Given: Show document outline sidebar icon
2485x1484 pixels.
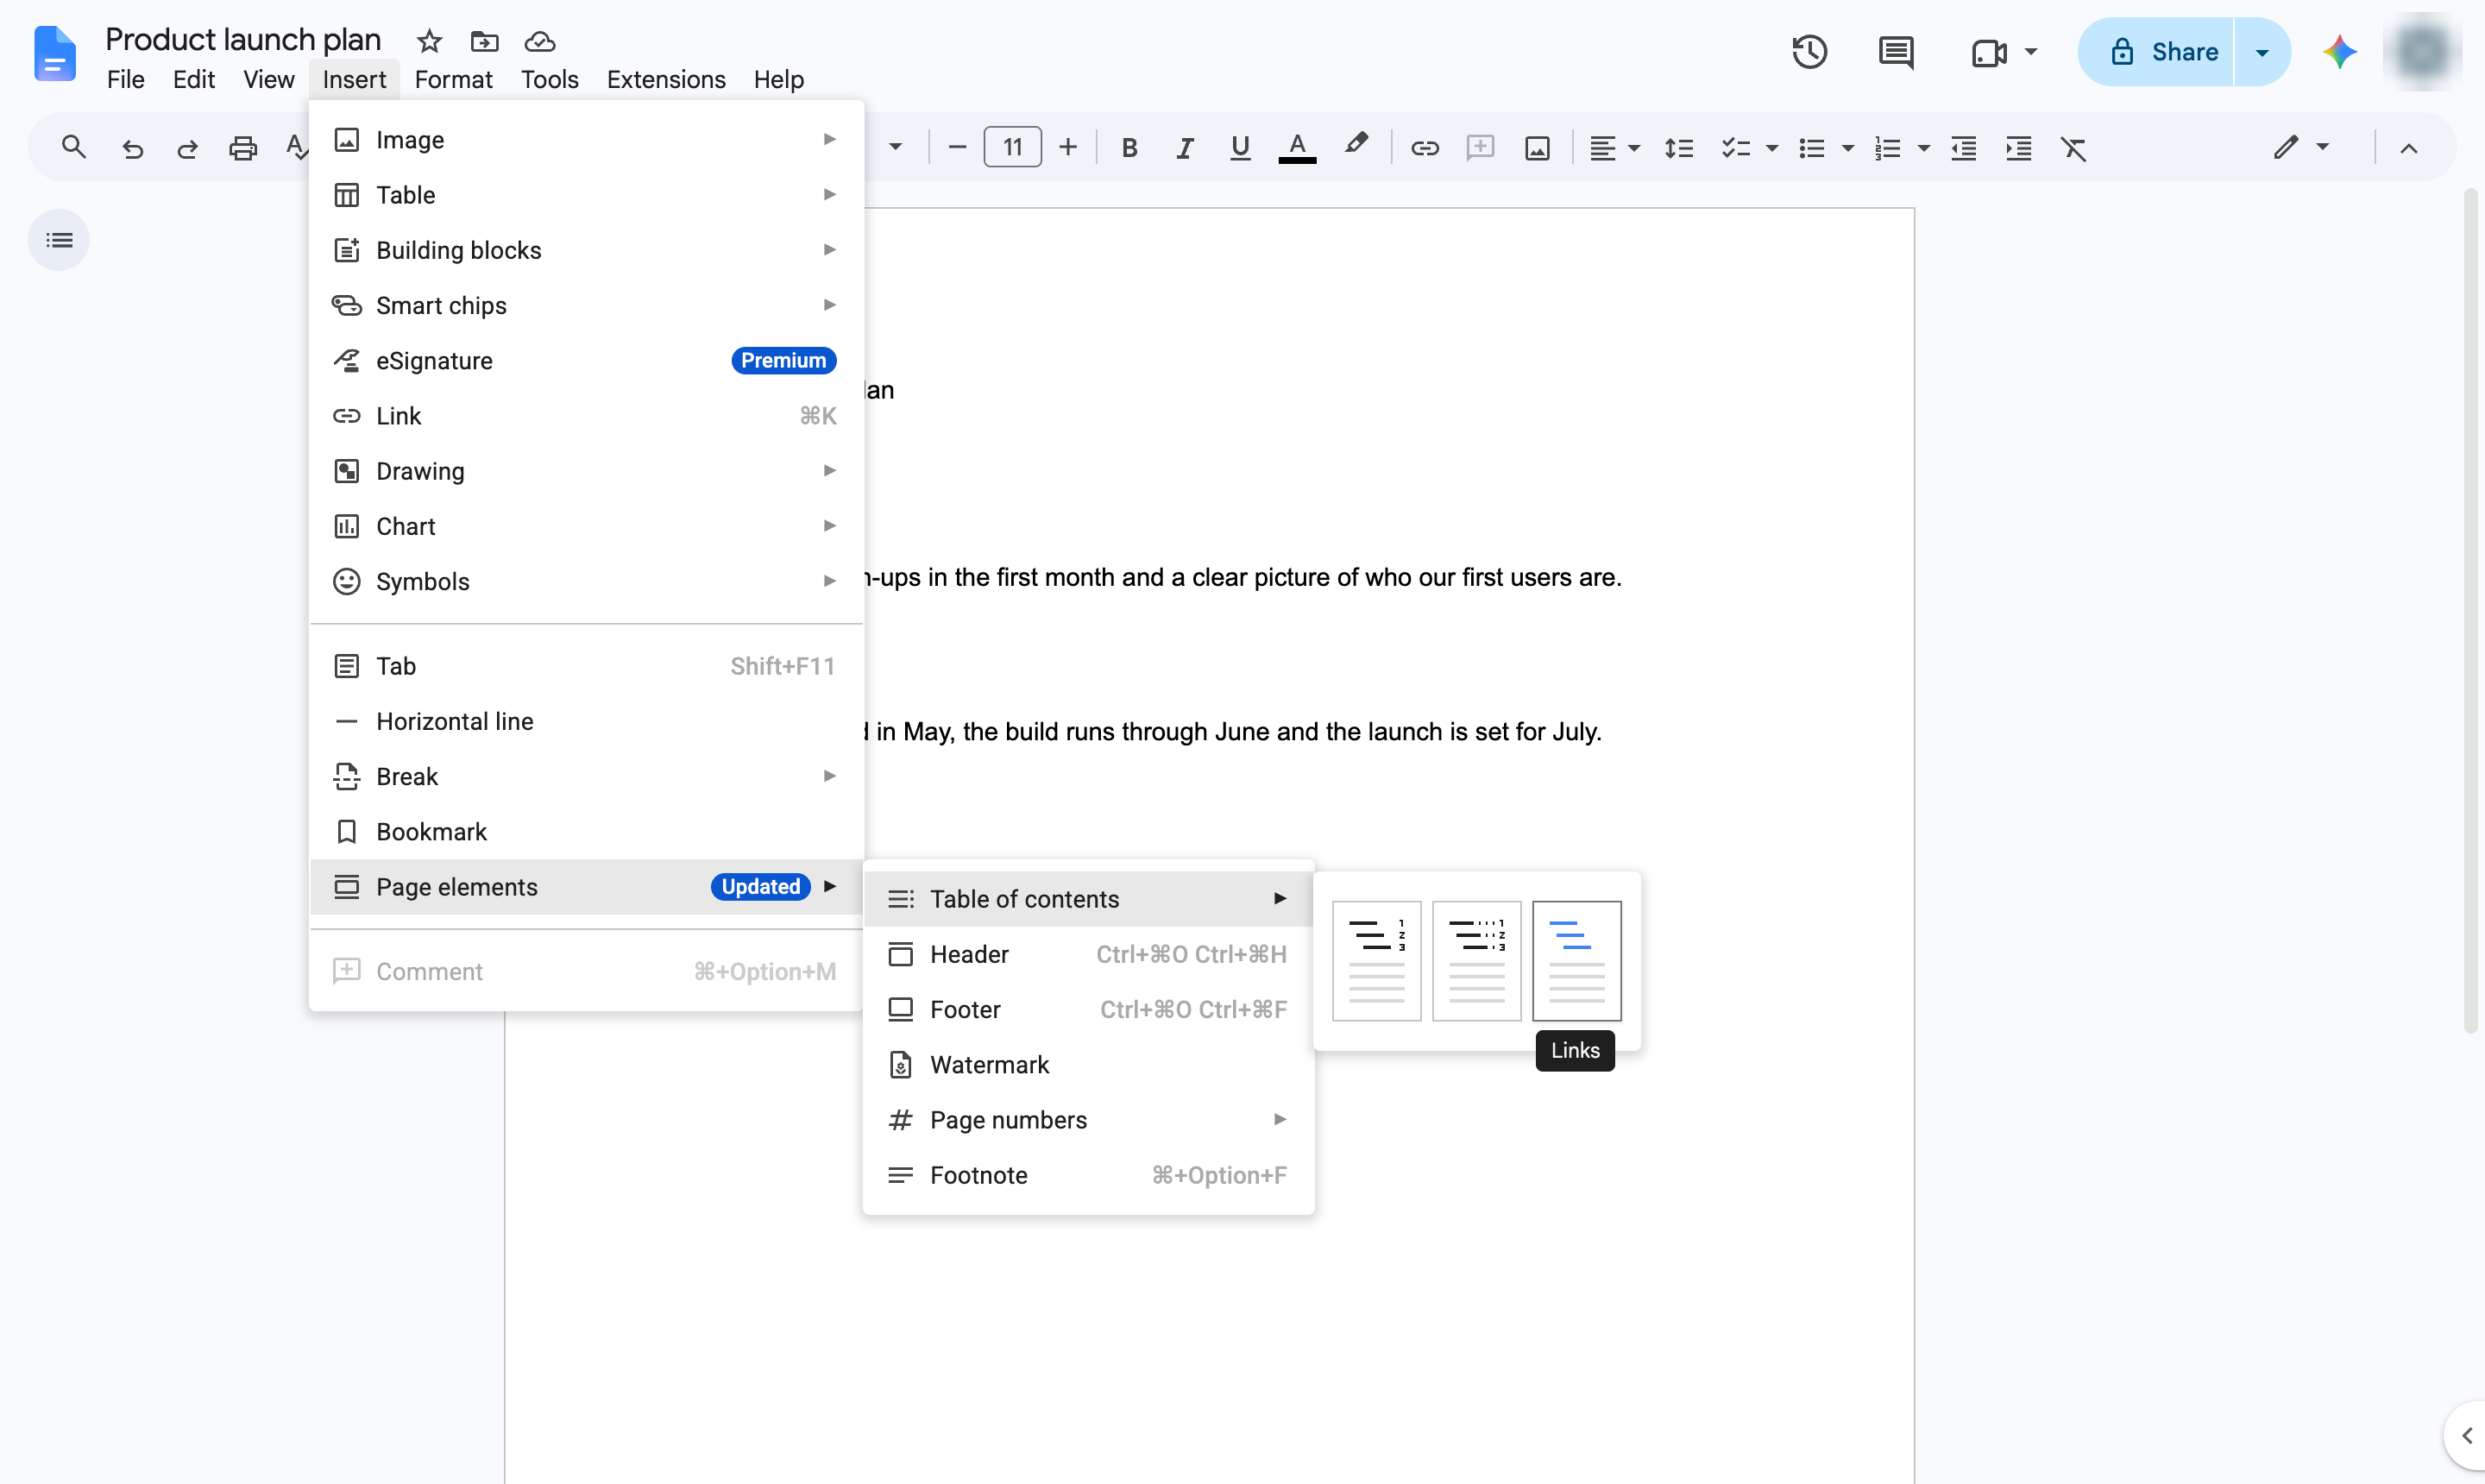Looking at the screenshot, I should pyautogui.click(x=59, y=240).
